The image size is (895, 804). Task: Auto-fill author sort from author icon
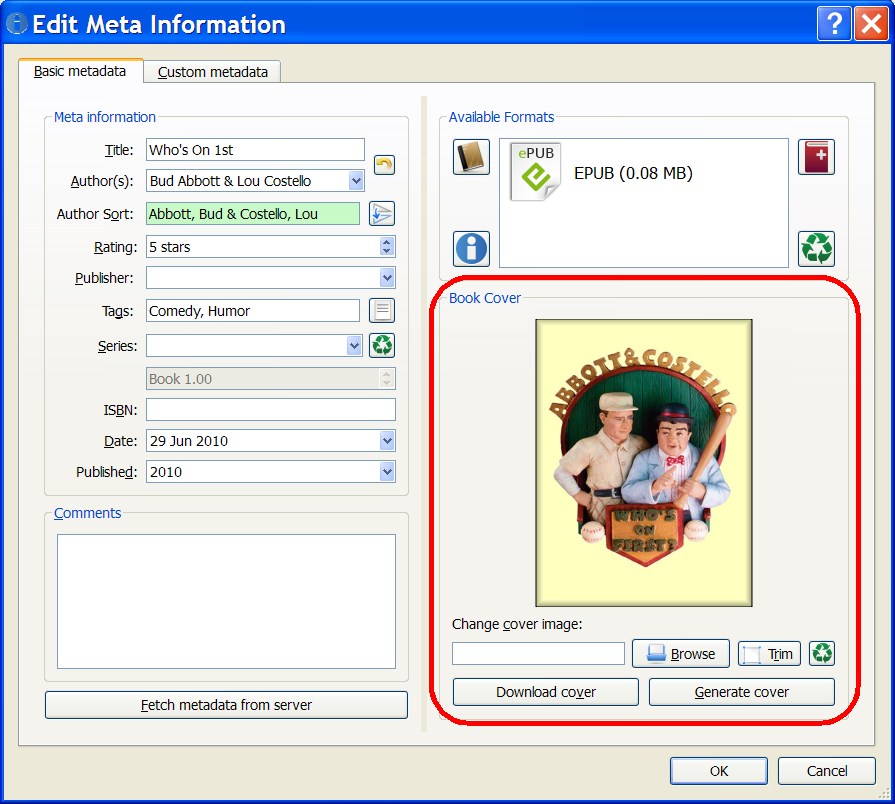click(382, 214)
